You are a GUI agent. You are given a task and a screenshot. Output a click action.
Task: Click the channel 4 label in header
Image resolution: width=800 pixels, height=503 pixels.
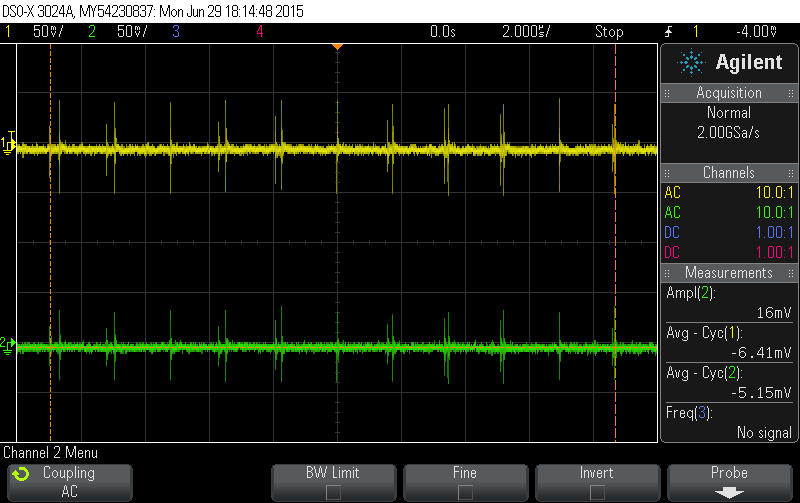[x=260, y=32]
